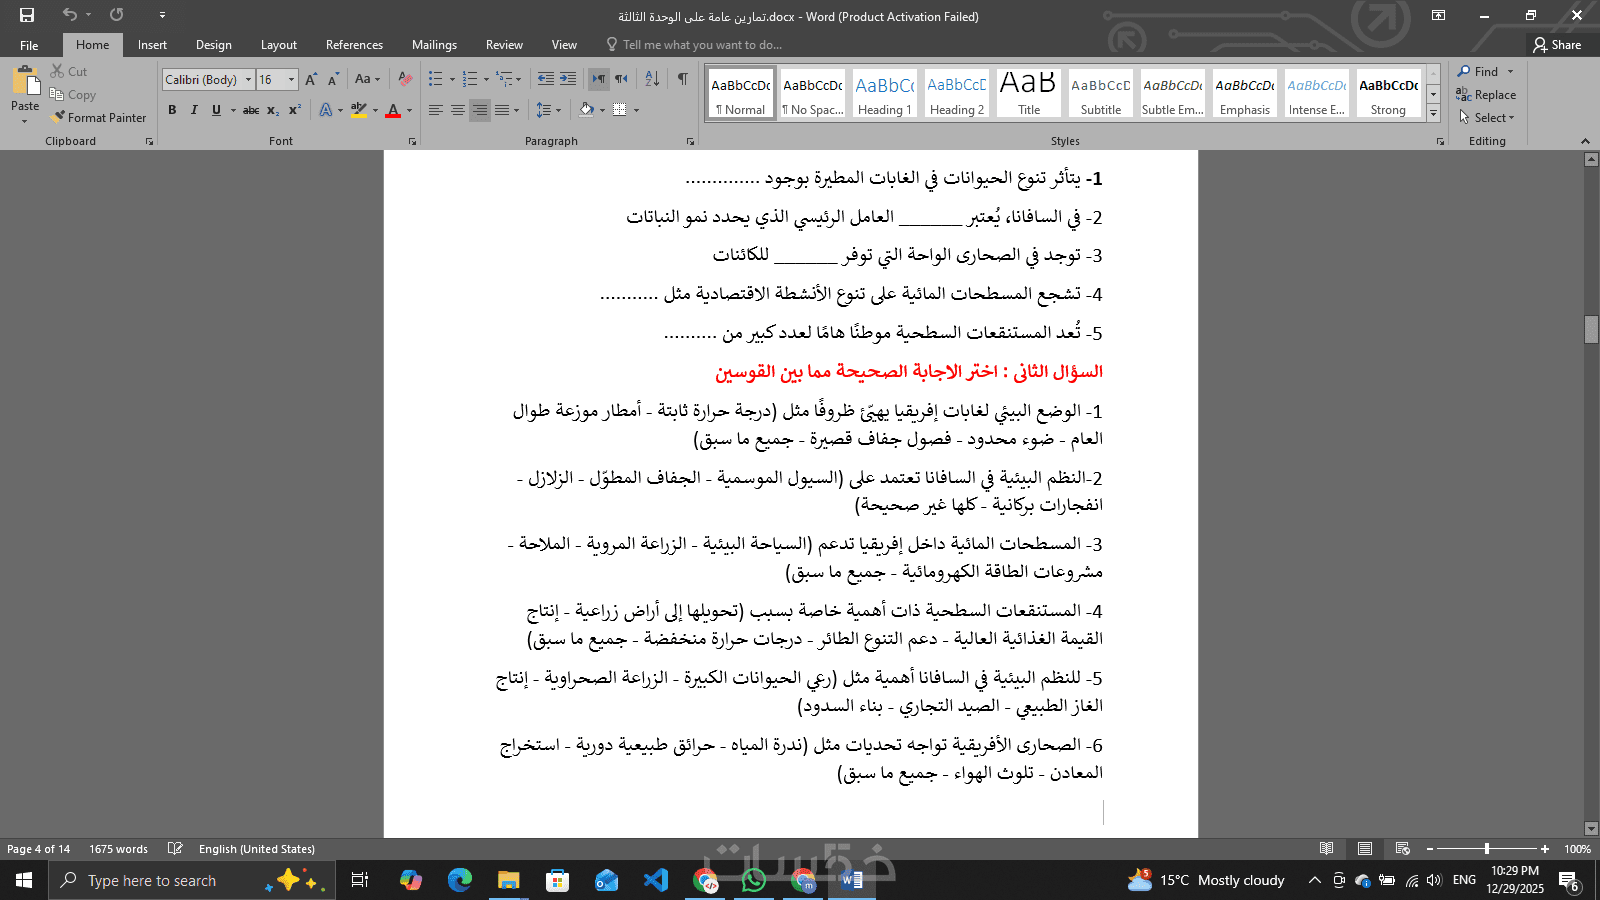Clear all formatting with the eraser icon
The width and height of the screenshot is (1600, 900).
405,80
